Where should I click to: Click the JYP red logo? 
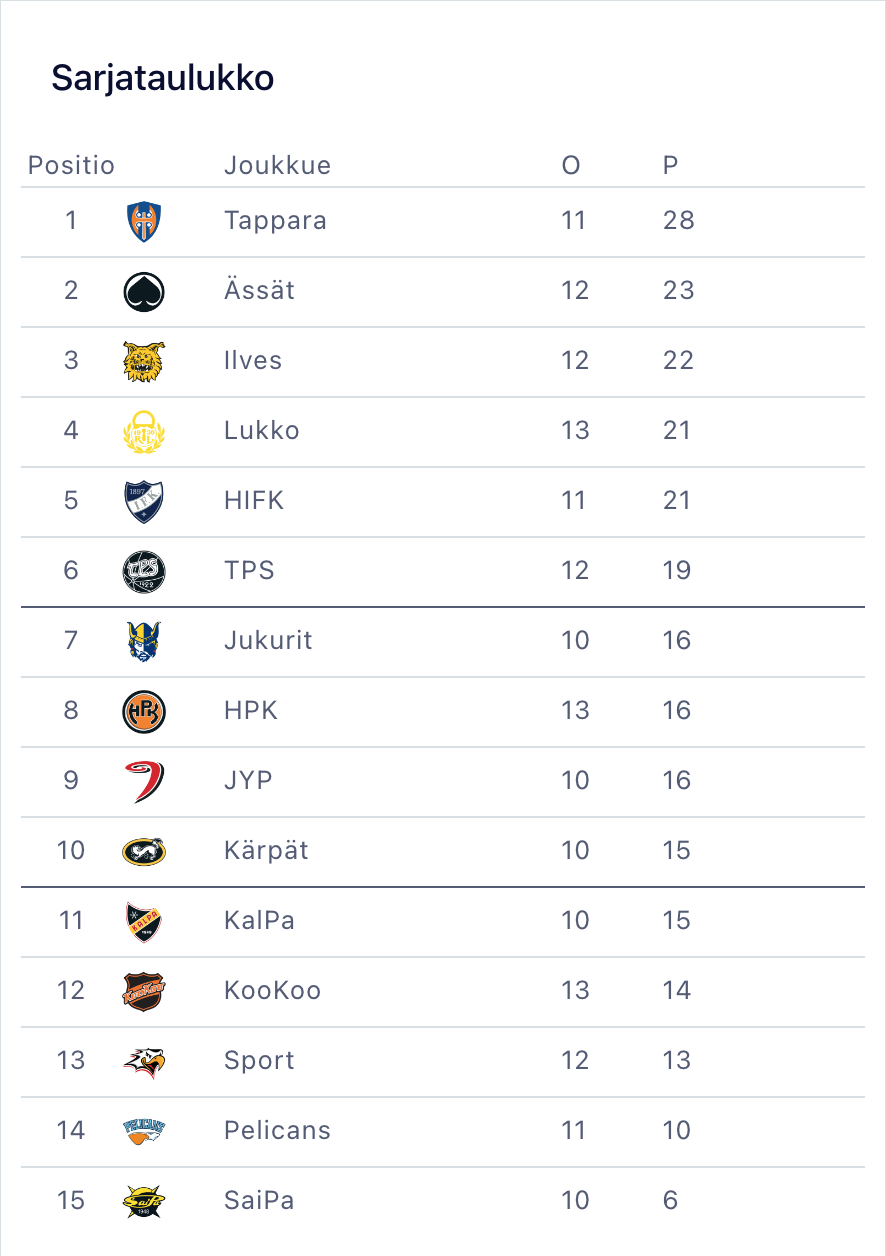click(x=144, y=781)
